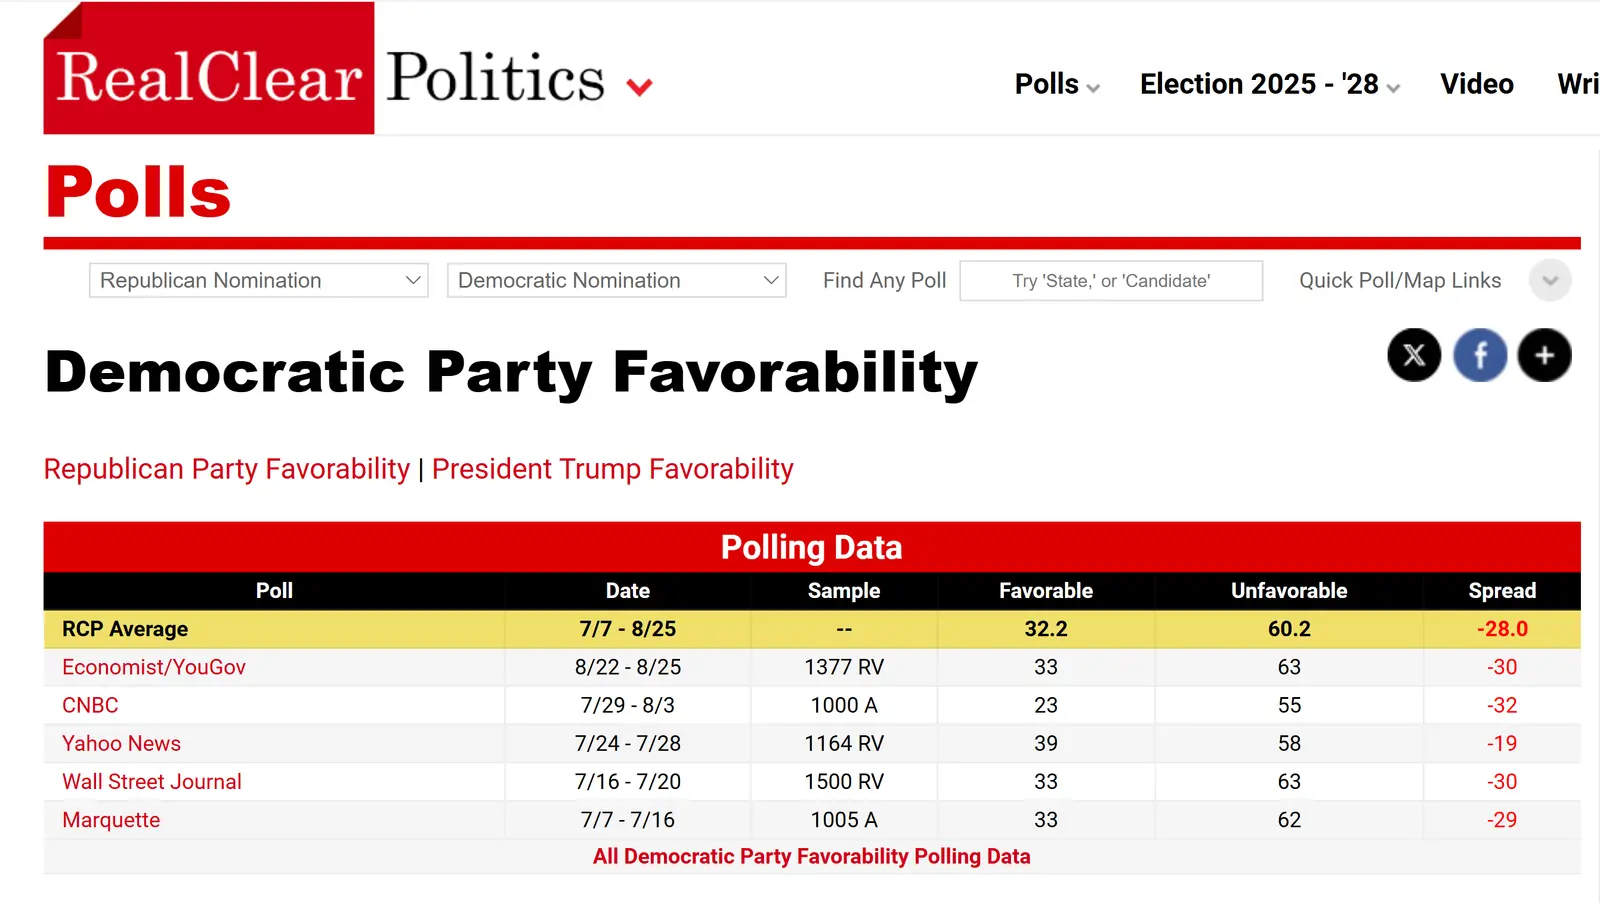Go to the Video section
1600x903 pixels.
coord(1476,84)
